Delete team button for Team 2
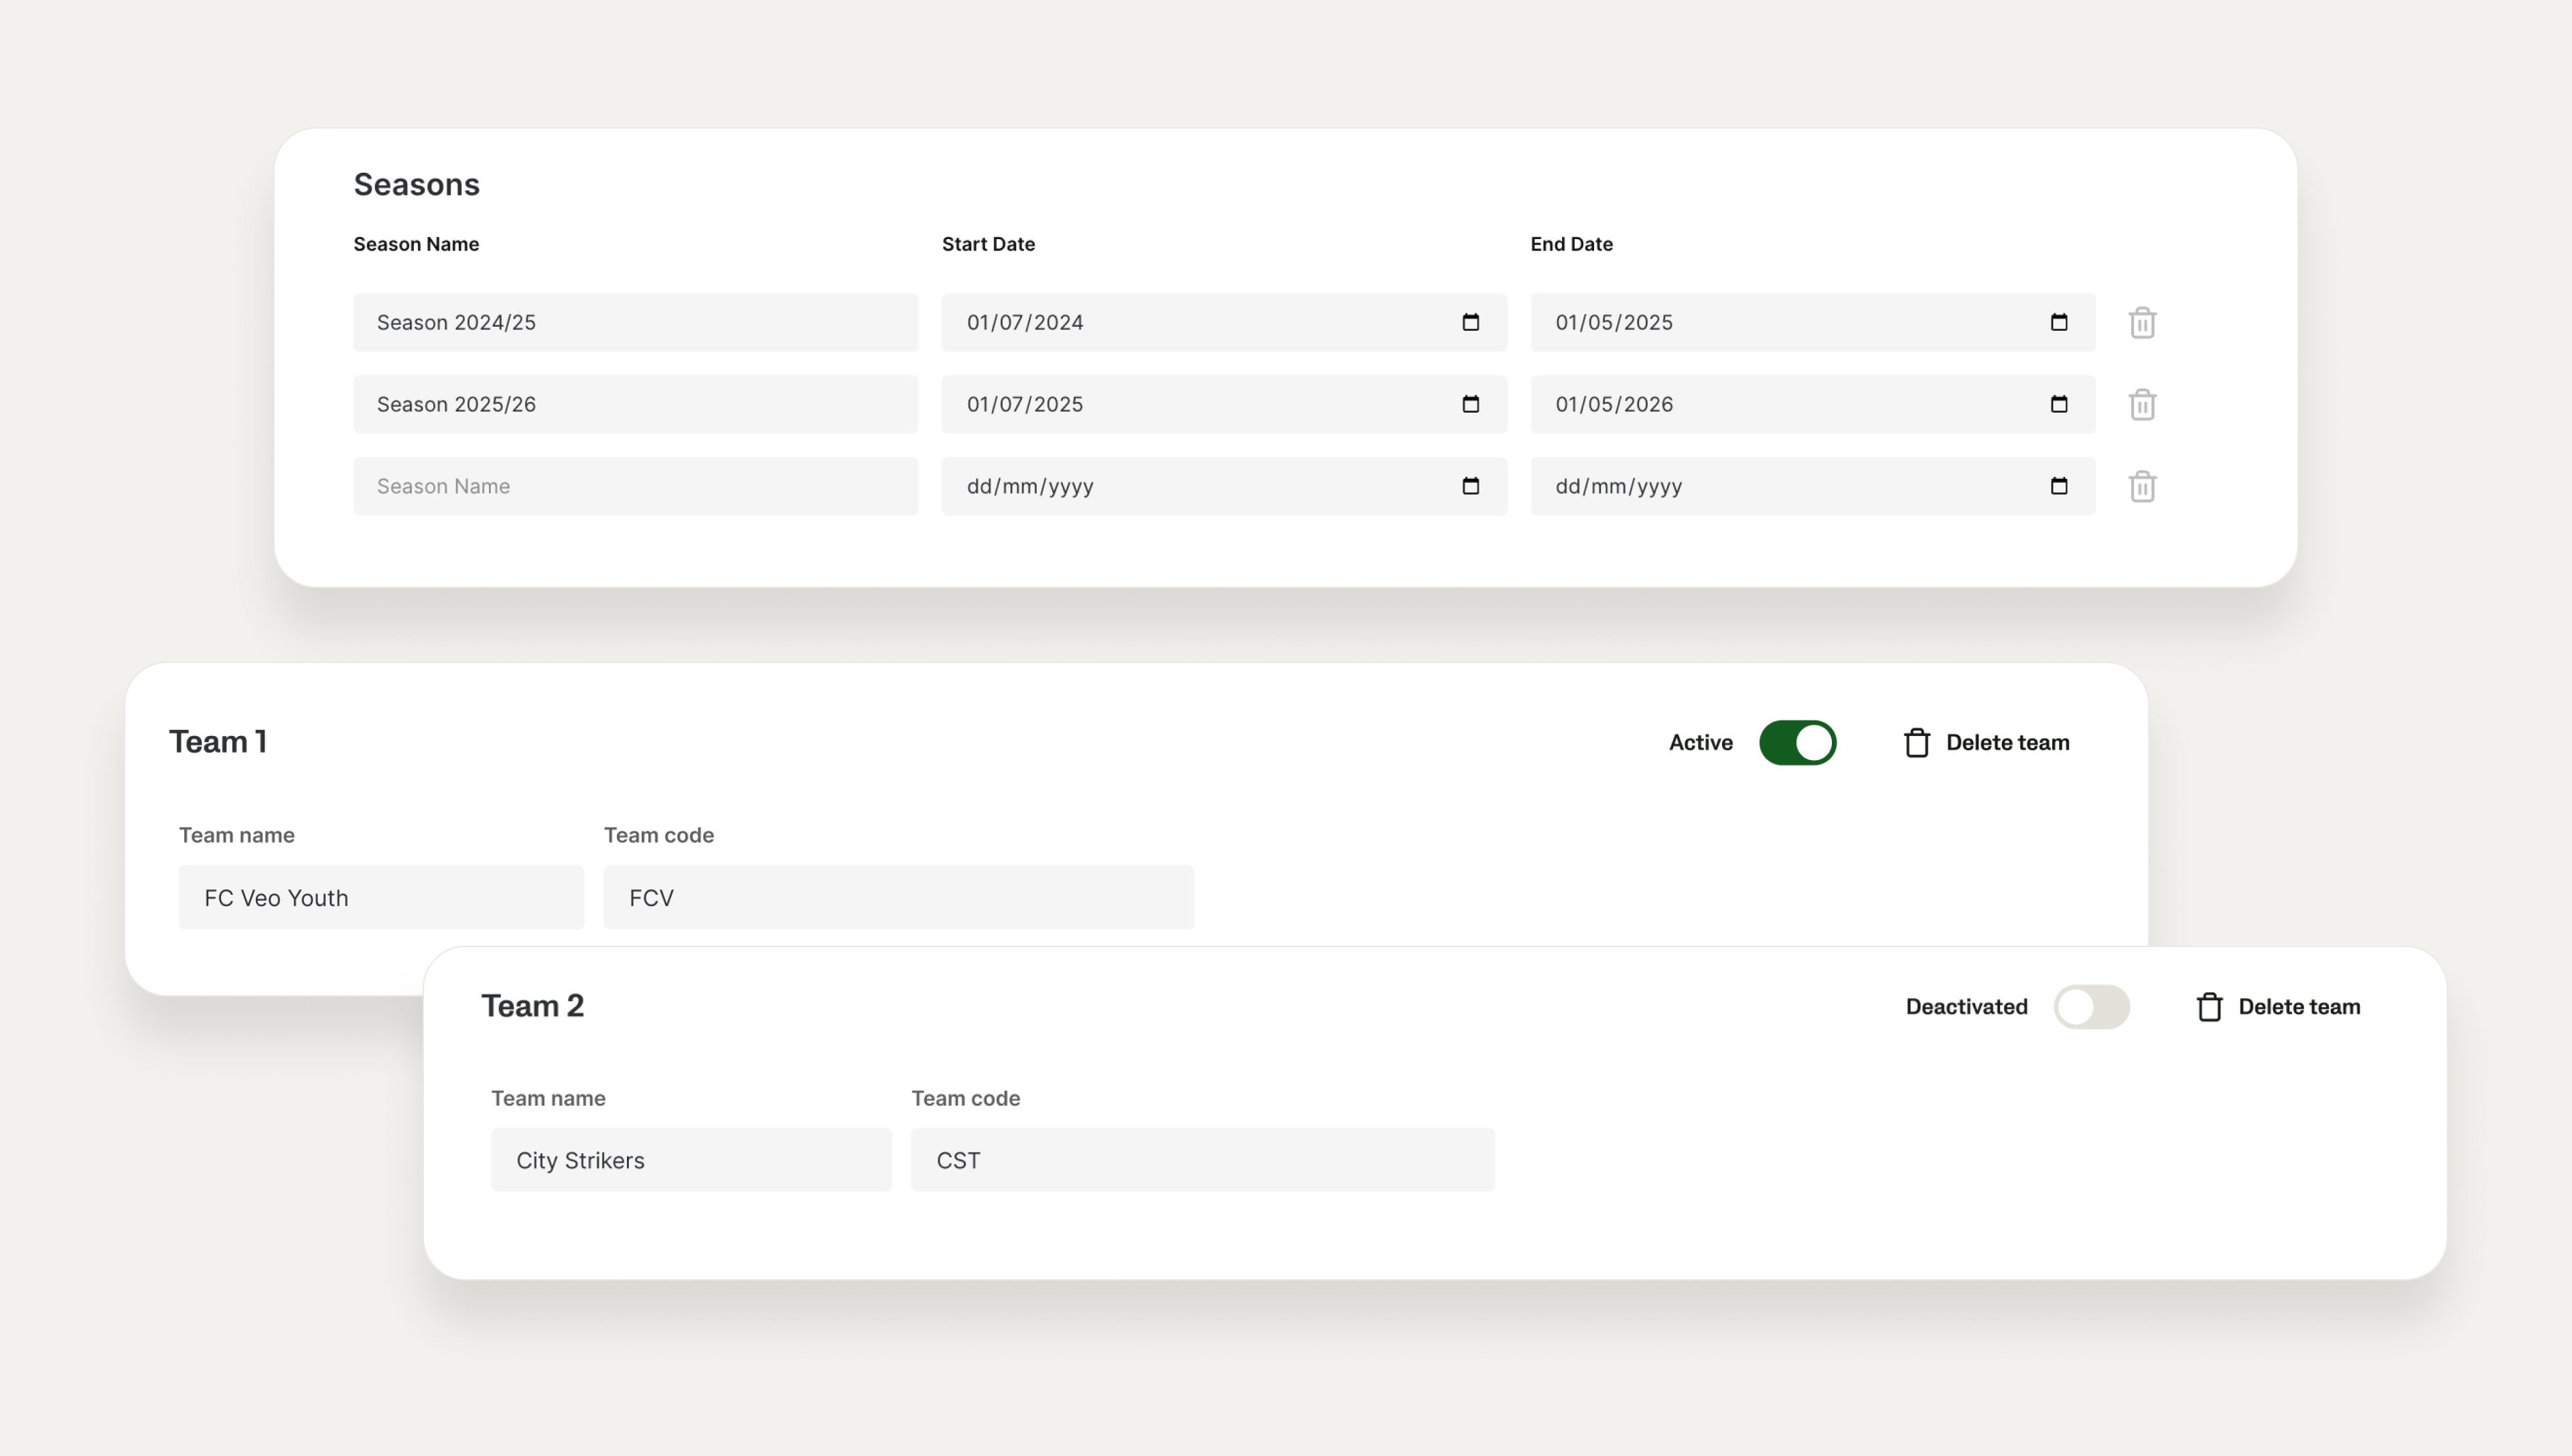This screenshot has width=2572, height=1456. pos(2278,1007)
